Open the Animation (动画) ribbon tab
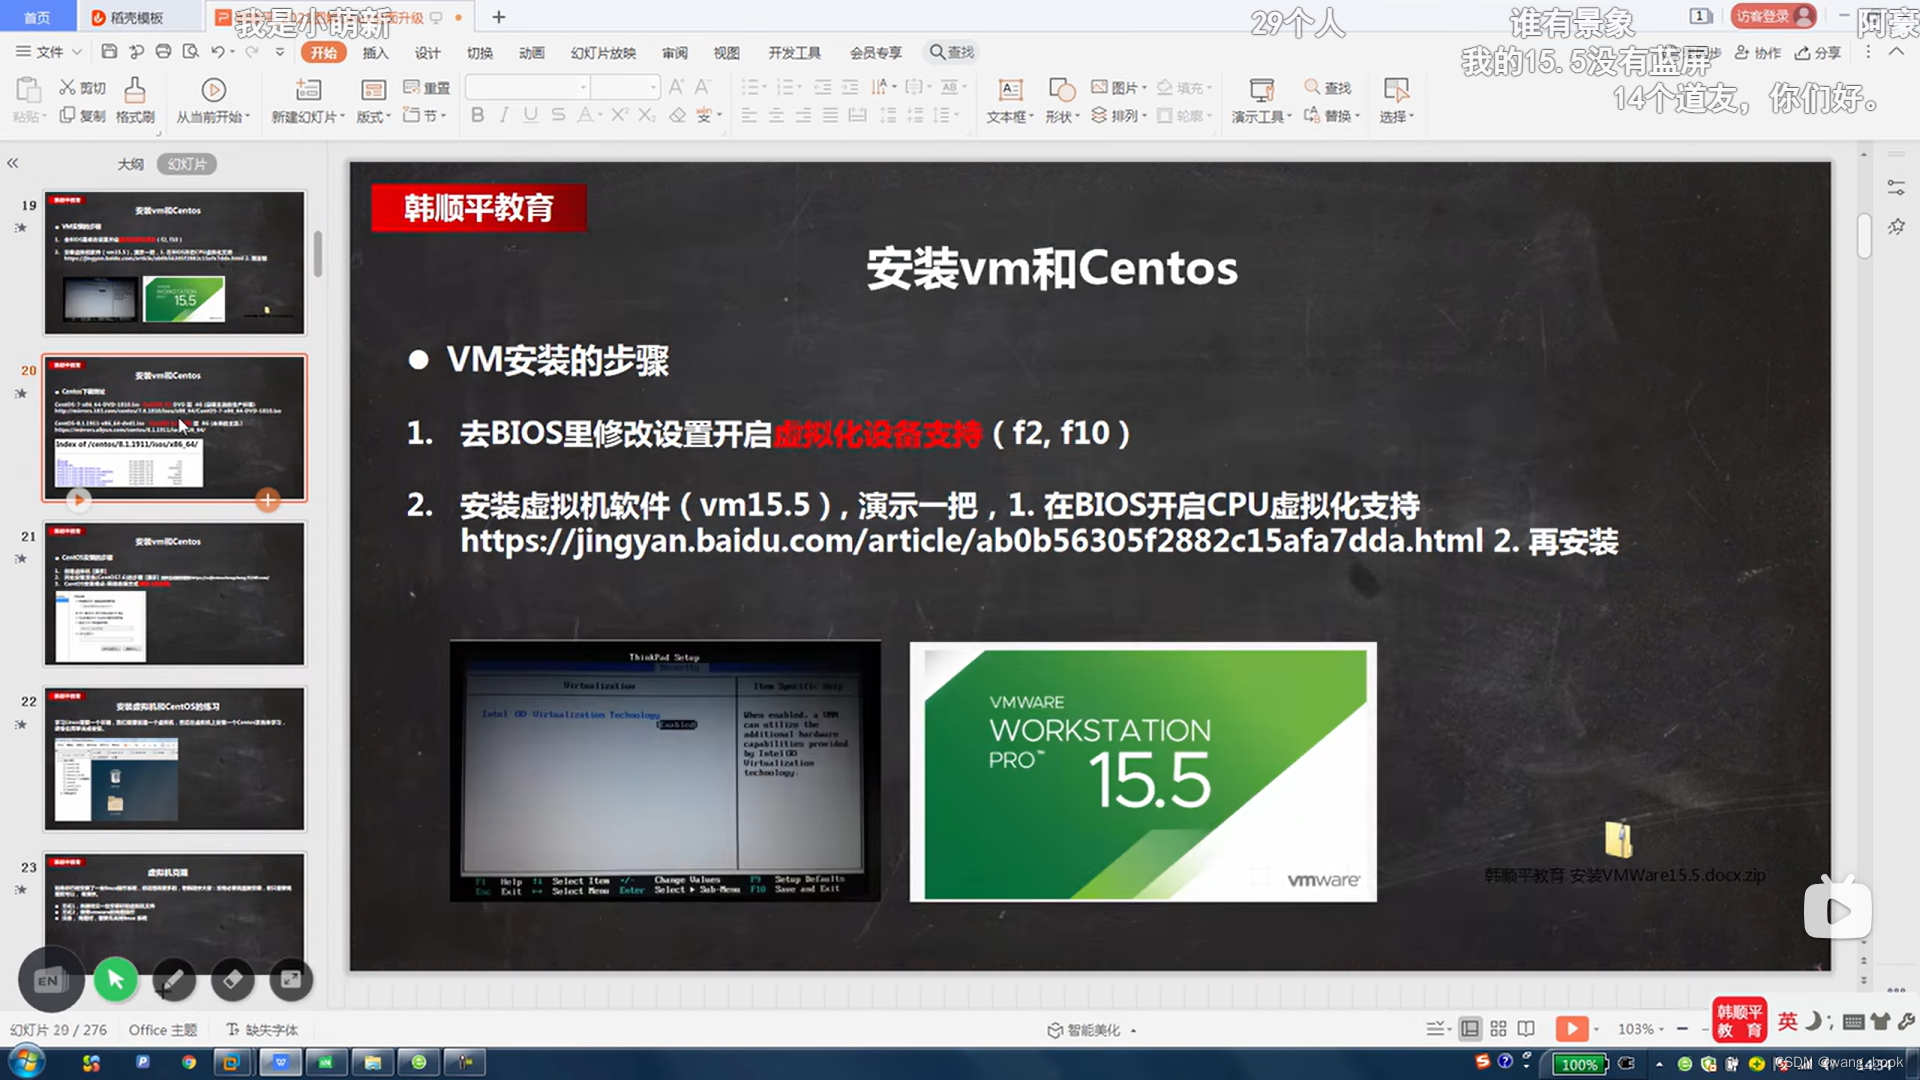 click(x=531, y=53)
